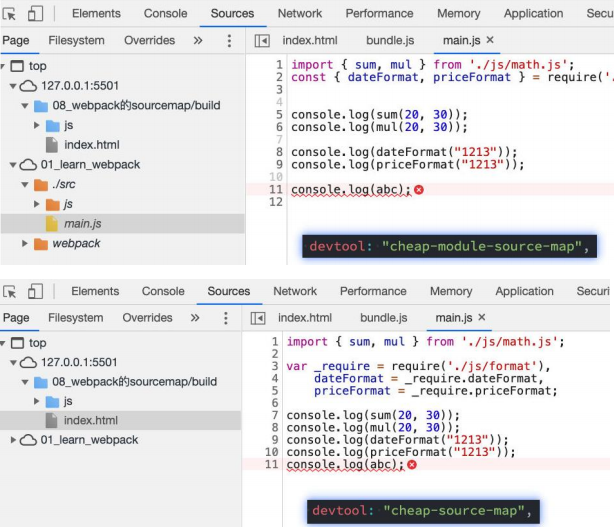Screen dimensions: 614x527
Task: Click error icon on line 11, bottom editor
Action: pos(412,465)
